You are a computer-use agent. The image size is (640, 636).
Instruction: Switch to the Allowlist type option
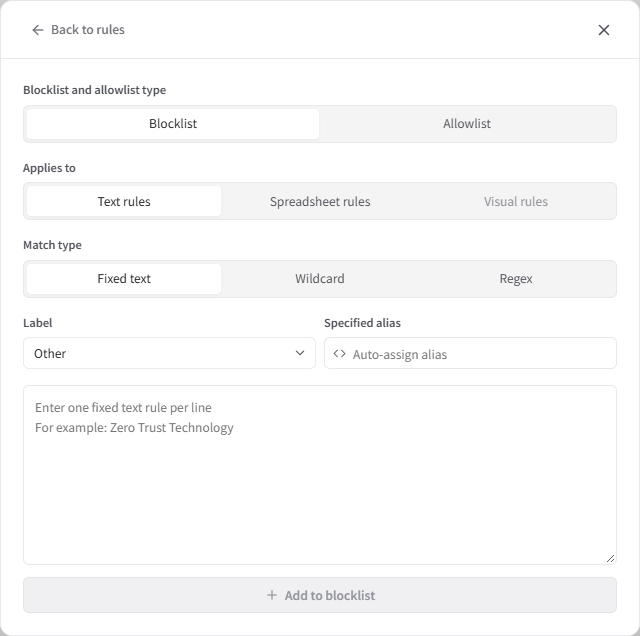pos(467,124)
